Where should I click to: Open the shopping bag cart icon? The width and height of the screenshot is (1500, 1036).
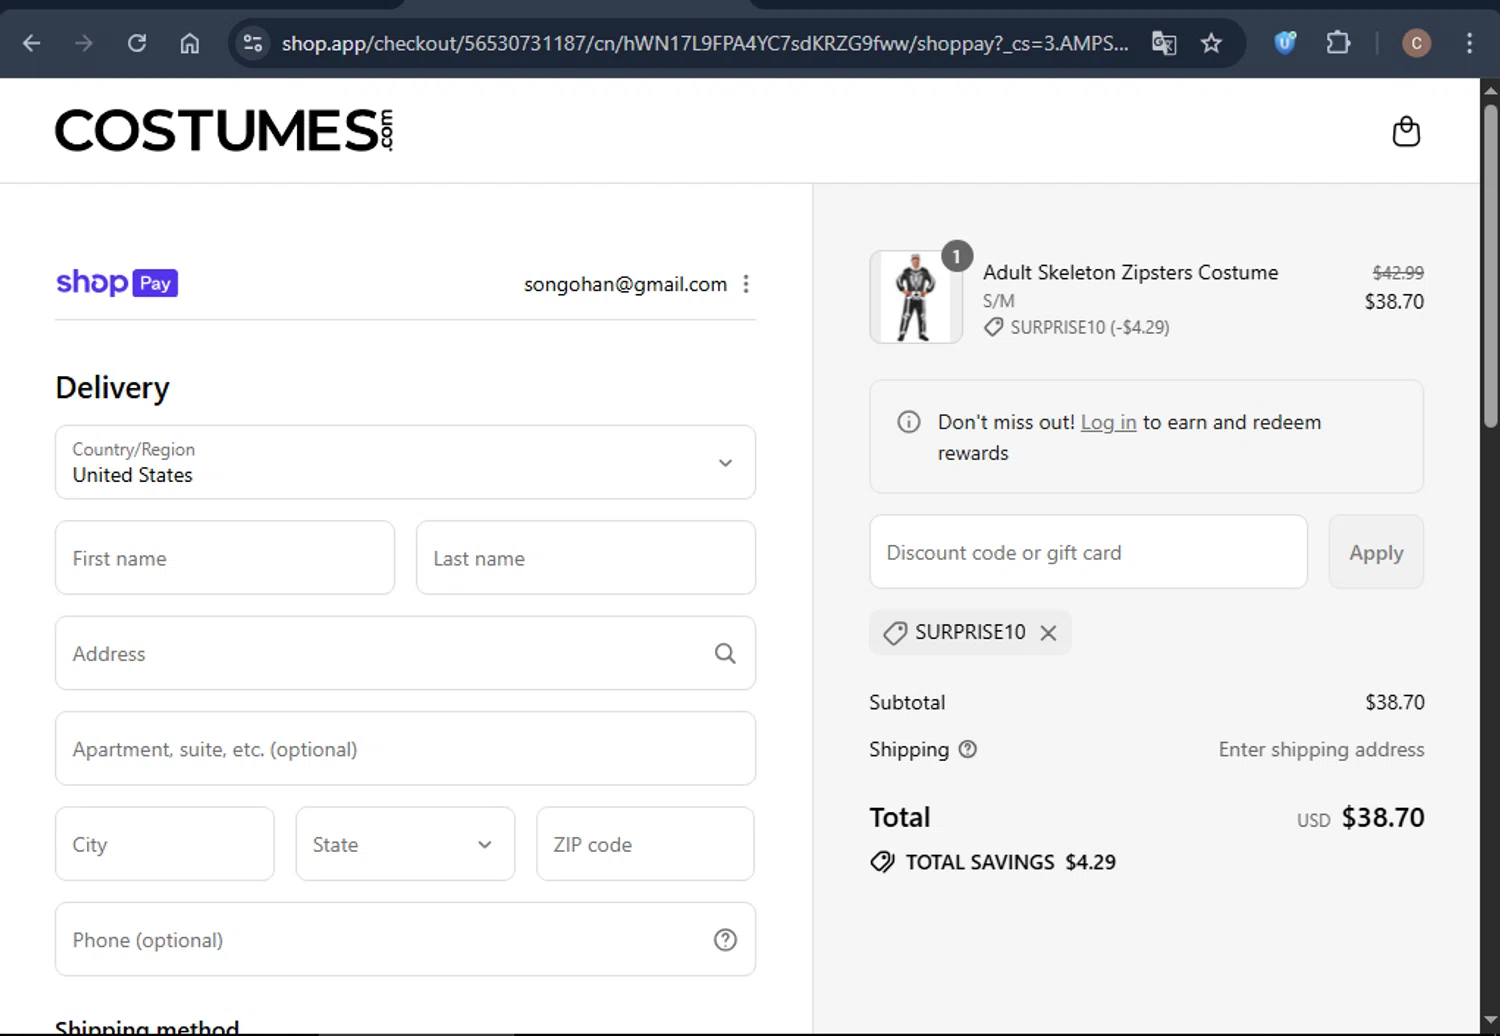pos(1406,131)
